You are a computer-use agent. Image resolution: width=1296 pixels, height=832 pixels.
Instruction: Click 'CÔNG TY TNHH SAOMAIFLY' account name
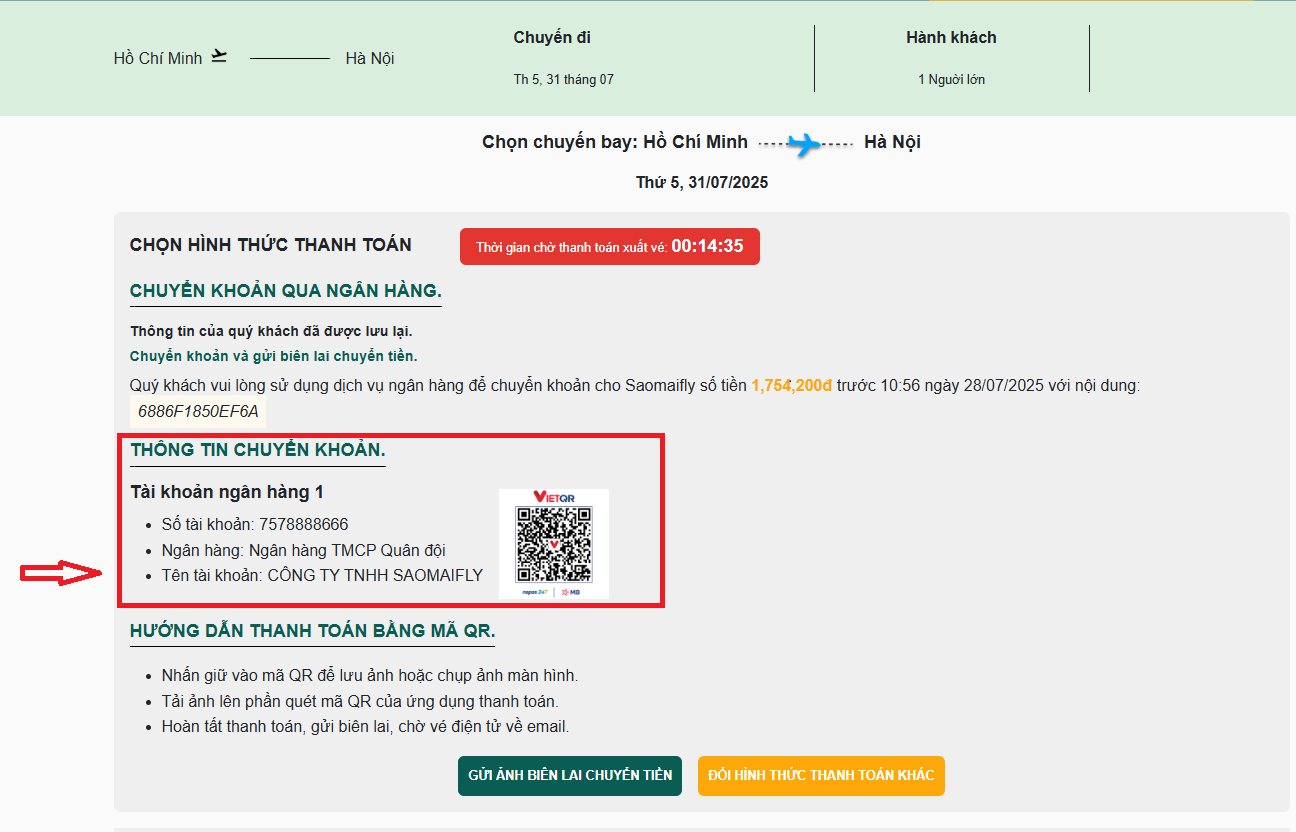tap(375, 575)
